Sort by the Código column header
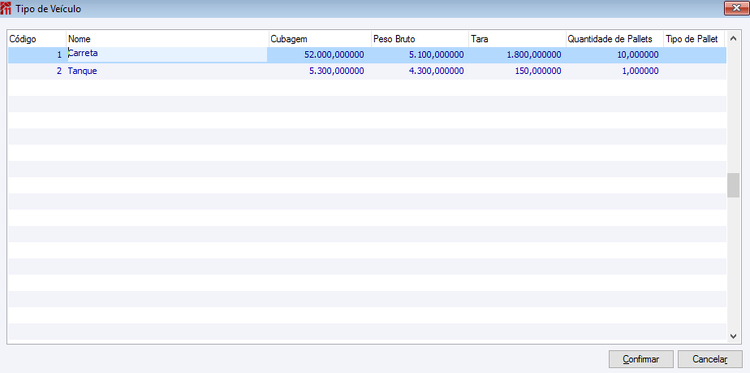The width and height of the screenshot is (750, 373). coord(37,39)
